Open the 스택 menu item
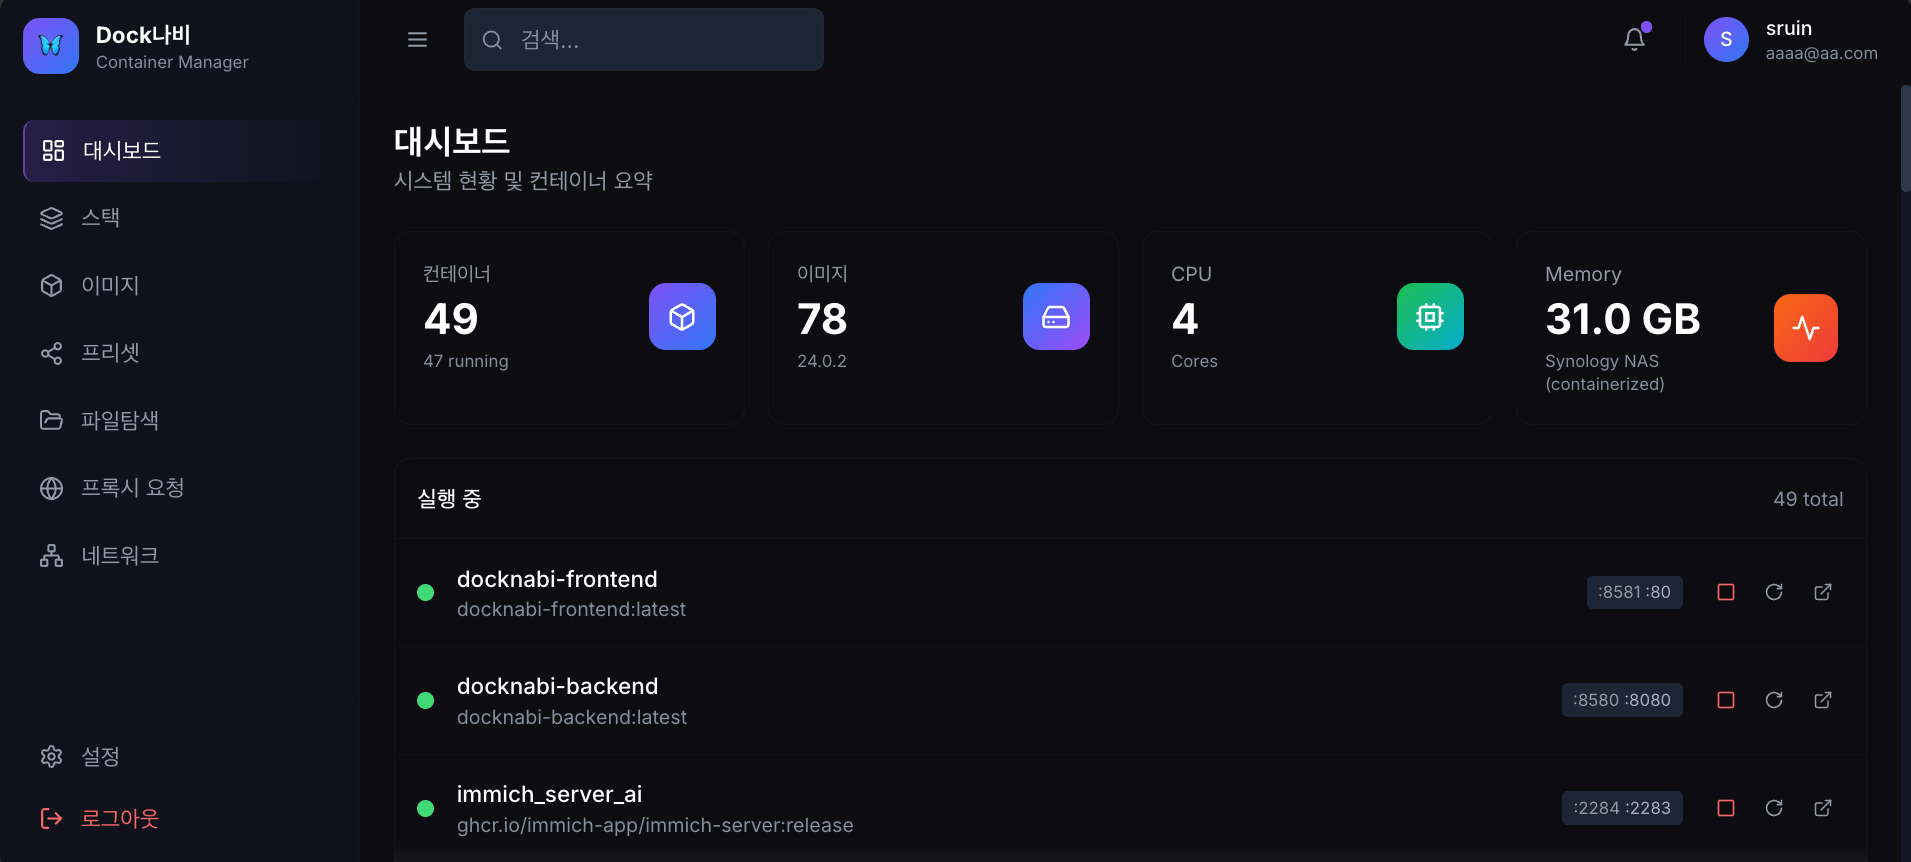Image resolution: width=1911 pixels, height=862 pixels. point(100,218)
